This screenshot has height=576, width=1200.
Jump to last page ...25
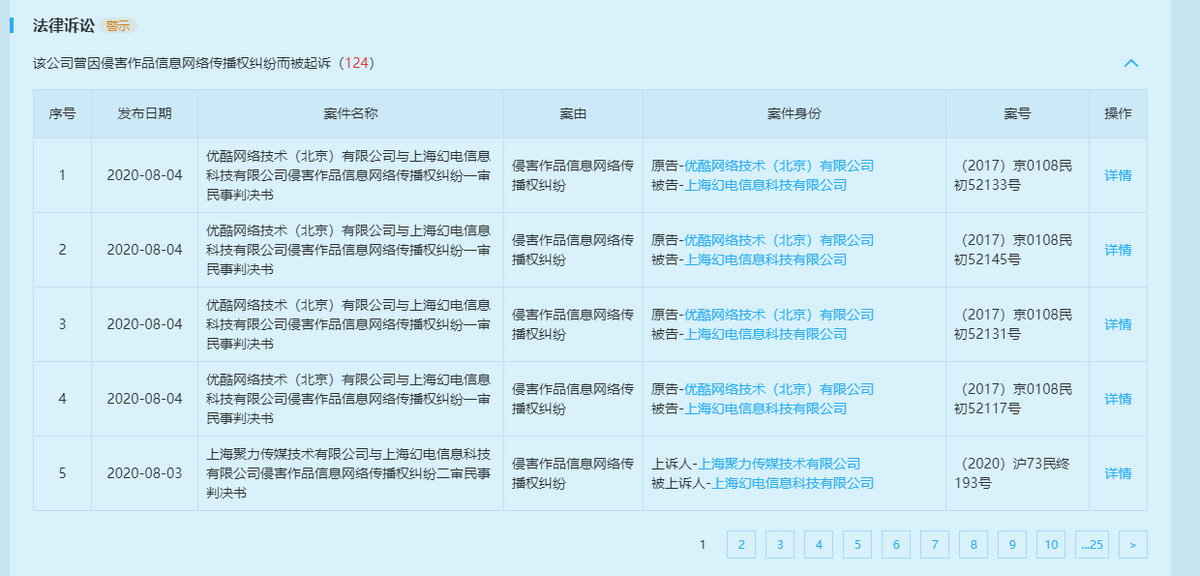[x=1092, y=544]
